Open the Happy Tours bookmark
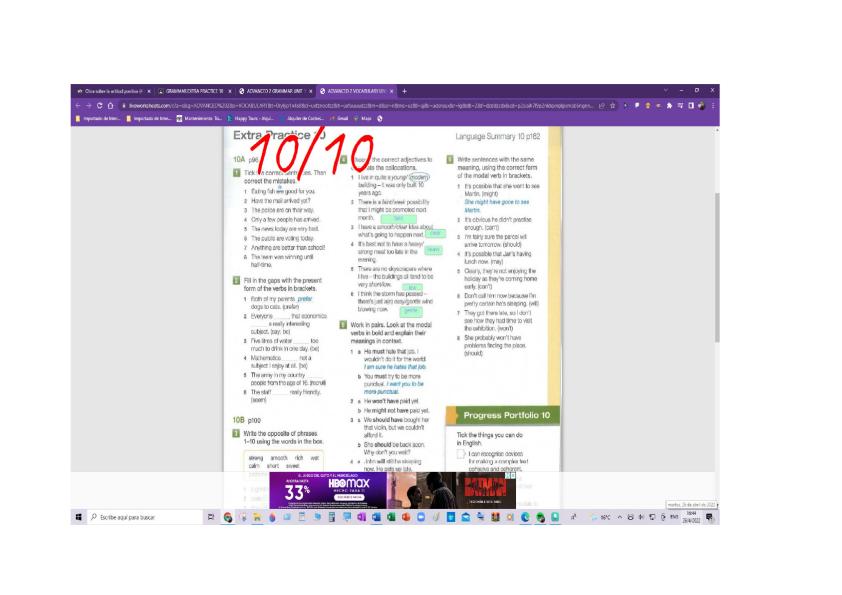 (x=250, y=119)
